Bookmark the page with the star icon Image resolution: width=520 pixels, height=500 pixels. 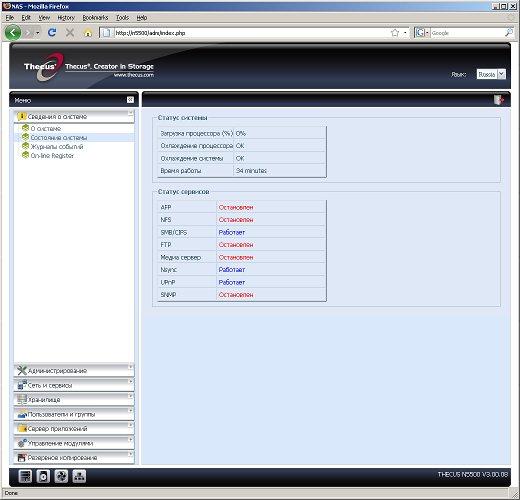[x=395, y=33]
